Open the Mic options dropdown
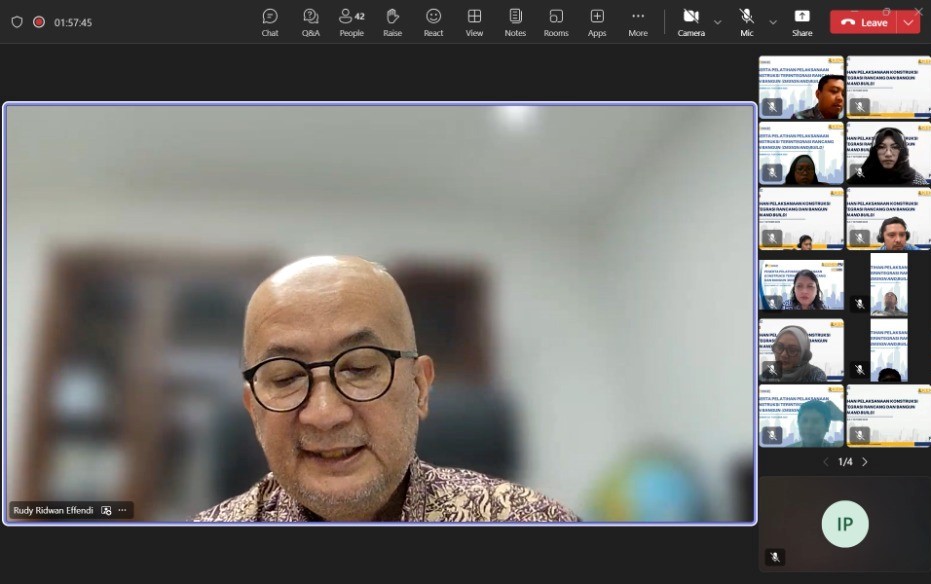 tap(772, 22)
